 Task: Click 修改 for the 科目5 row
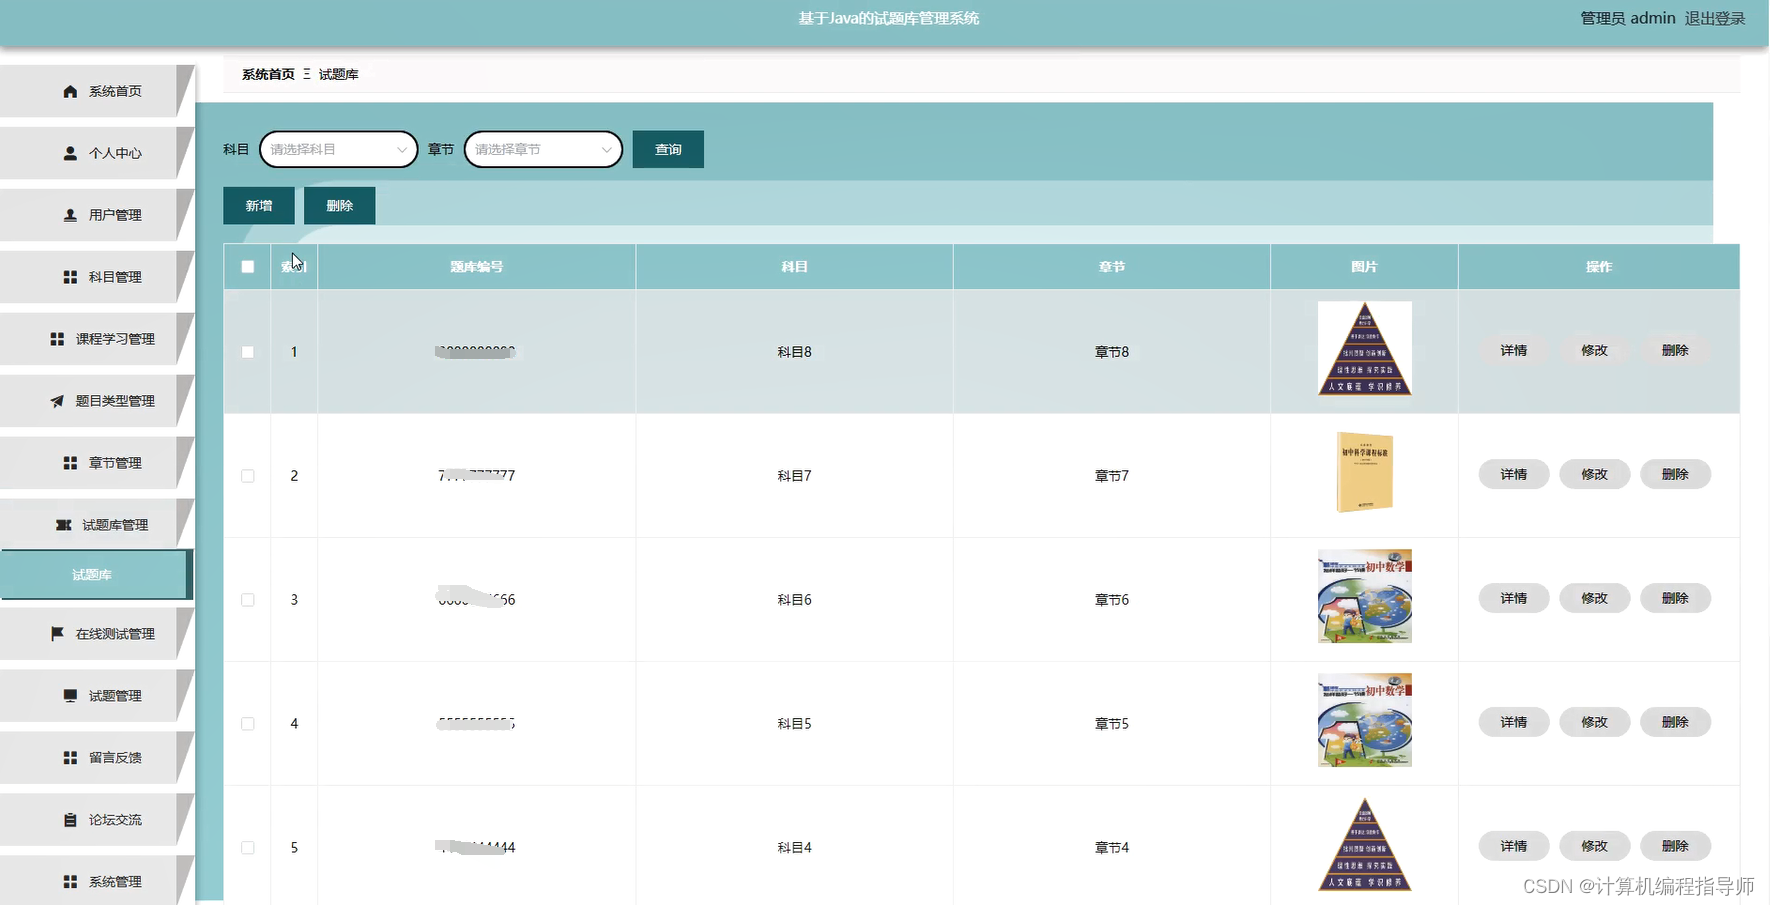pos(1595,722)
